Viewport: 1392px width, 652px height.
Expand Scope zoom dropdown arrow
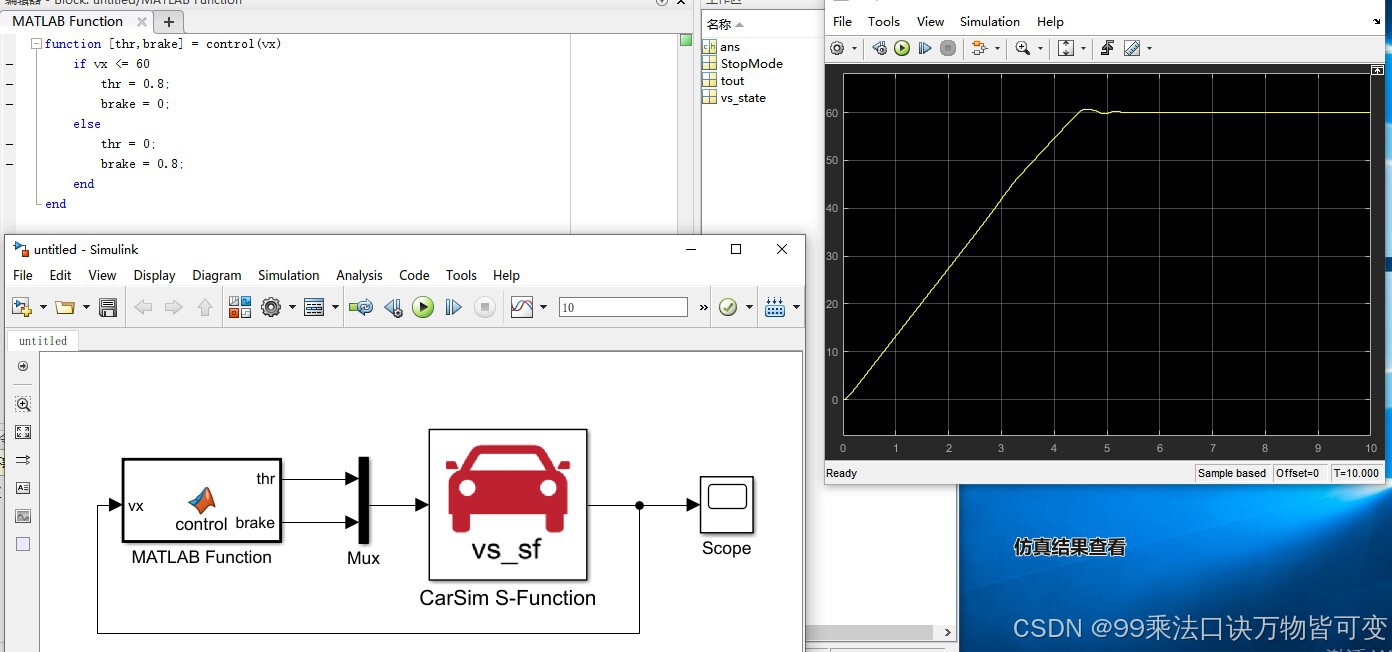click(1040, 48)
